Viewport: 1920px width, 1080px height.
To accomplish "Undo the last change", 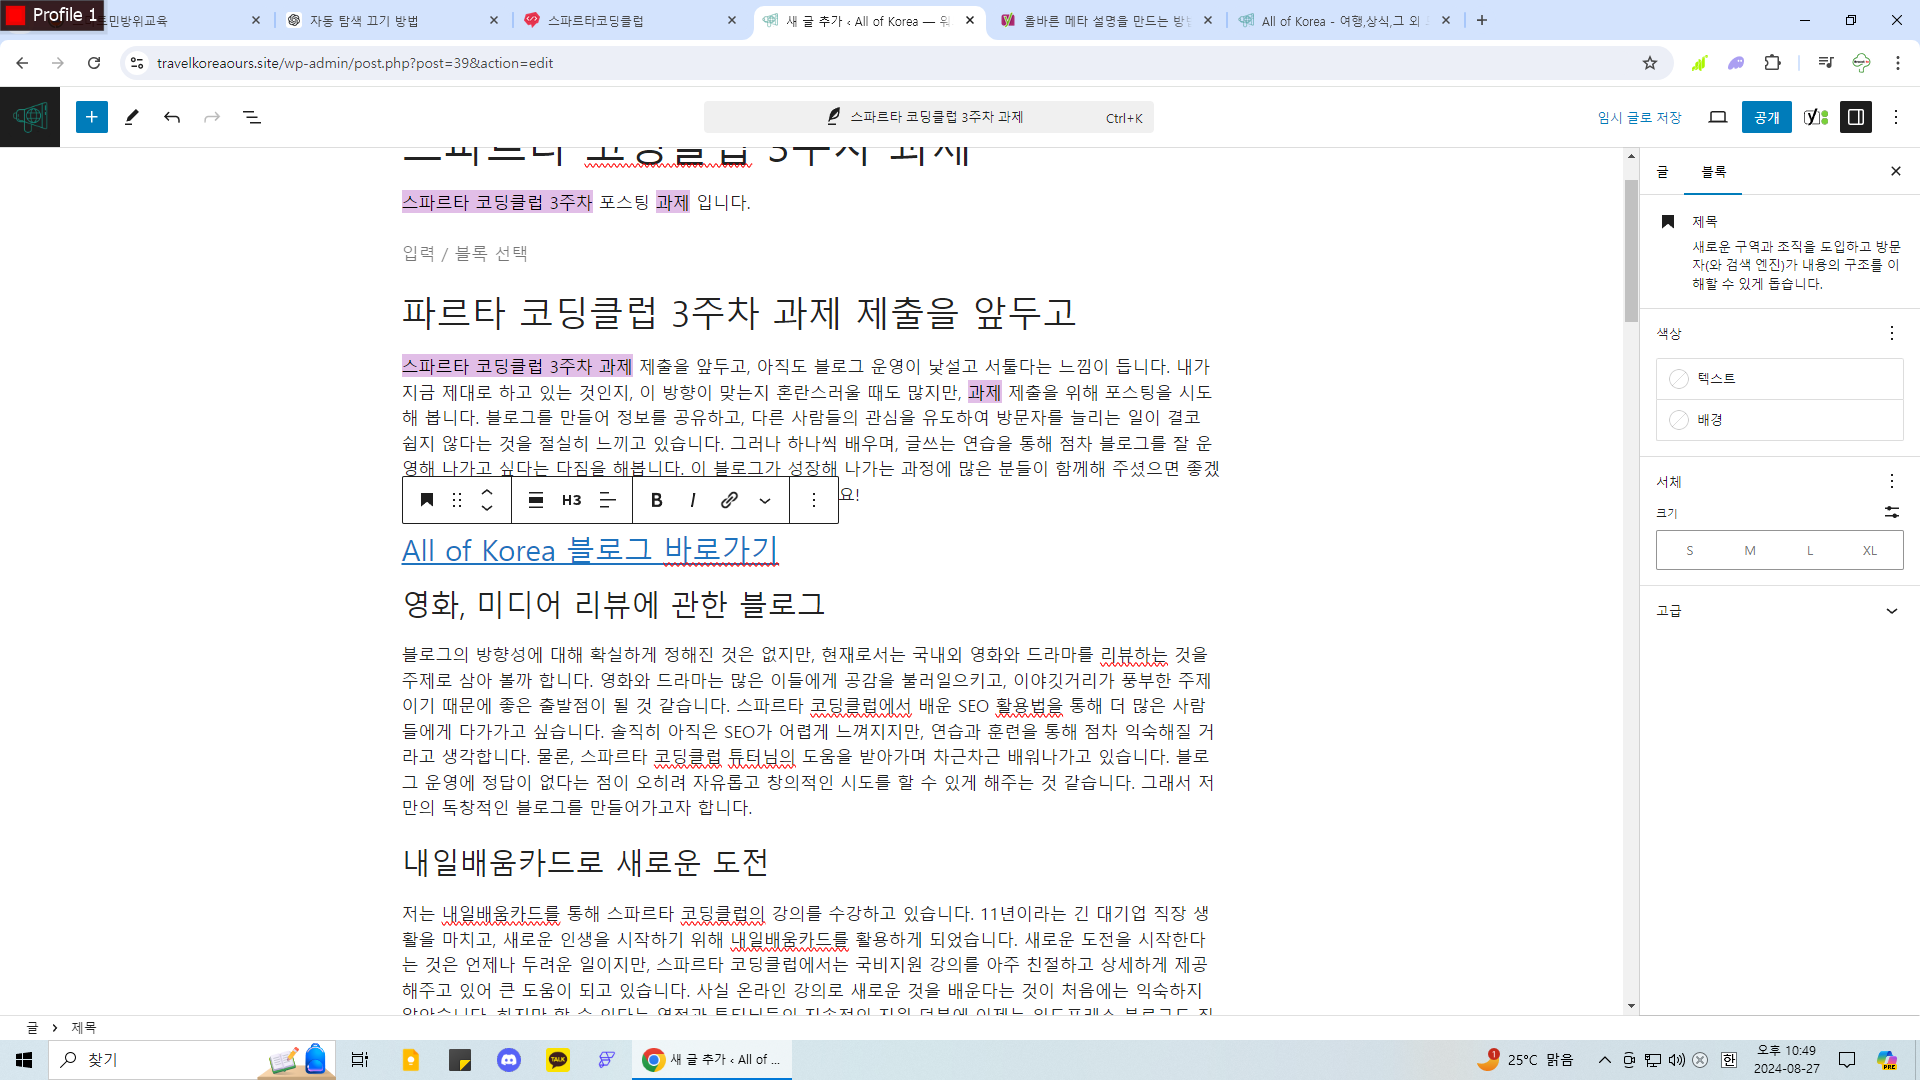I will [172, 117].
